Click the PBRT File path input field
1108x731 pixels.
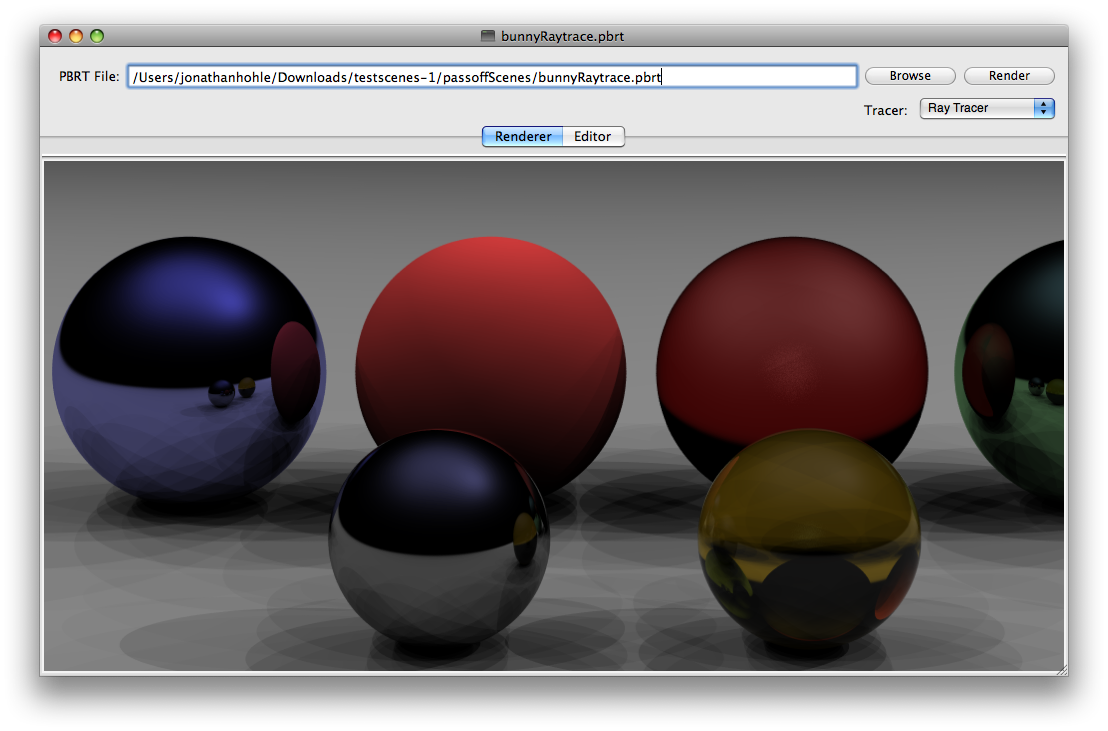(492, 76)
